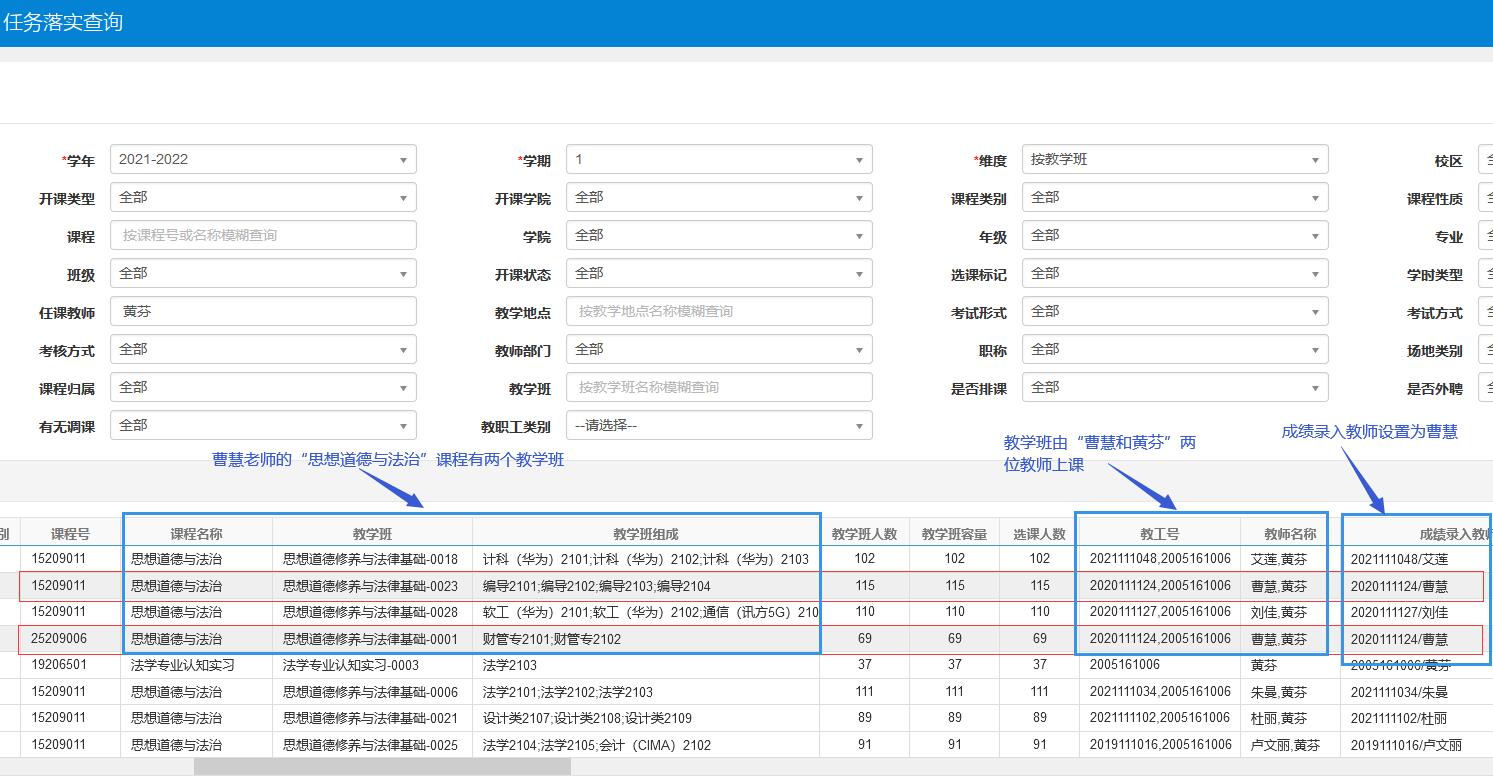Focus the 教学地点 search input
The width and height of the screenshot is (1493, 776).
point(719,312)
